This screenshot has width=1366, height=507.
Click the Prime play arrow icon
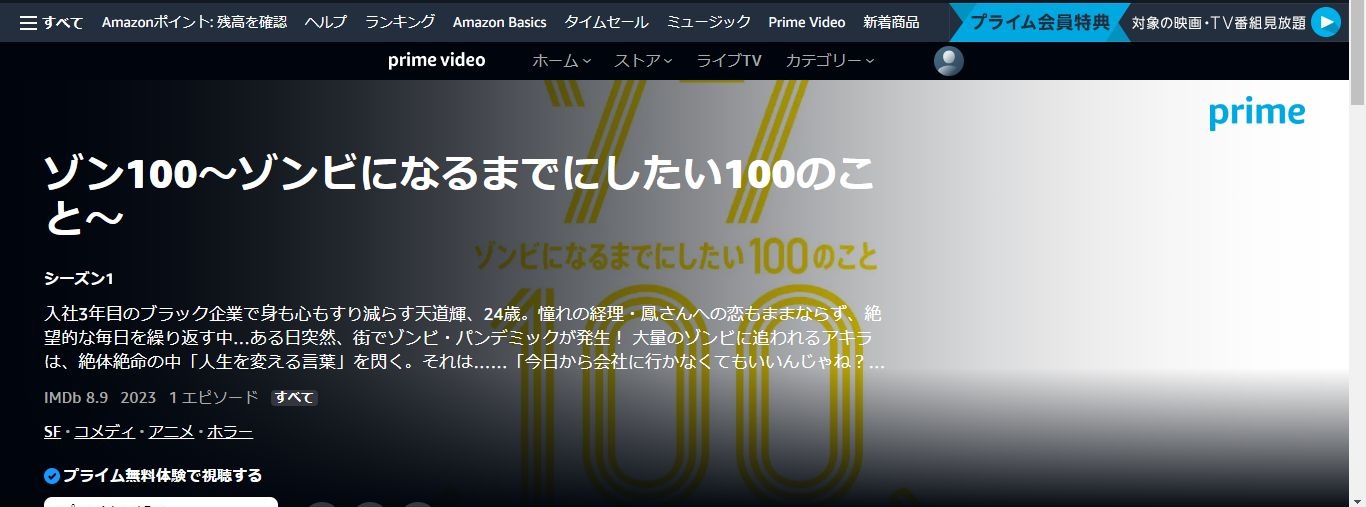tap(1325, 22)
